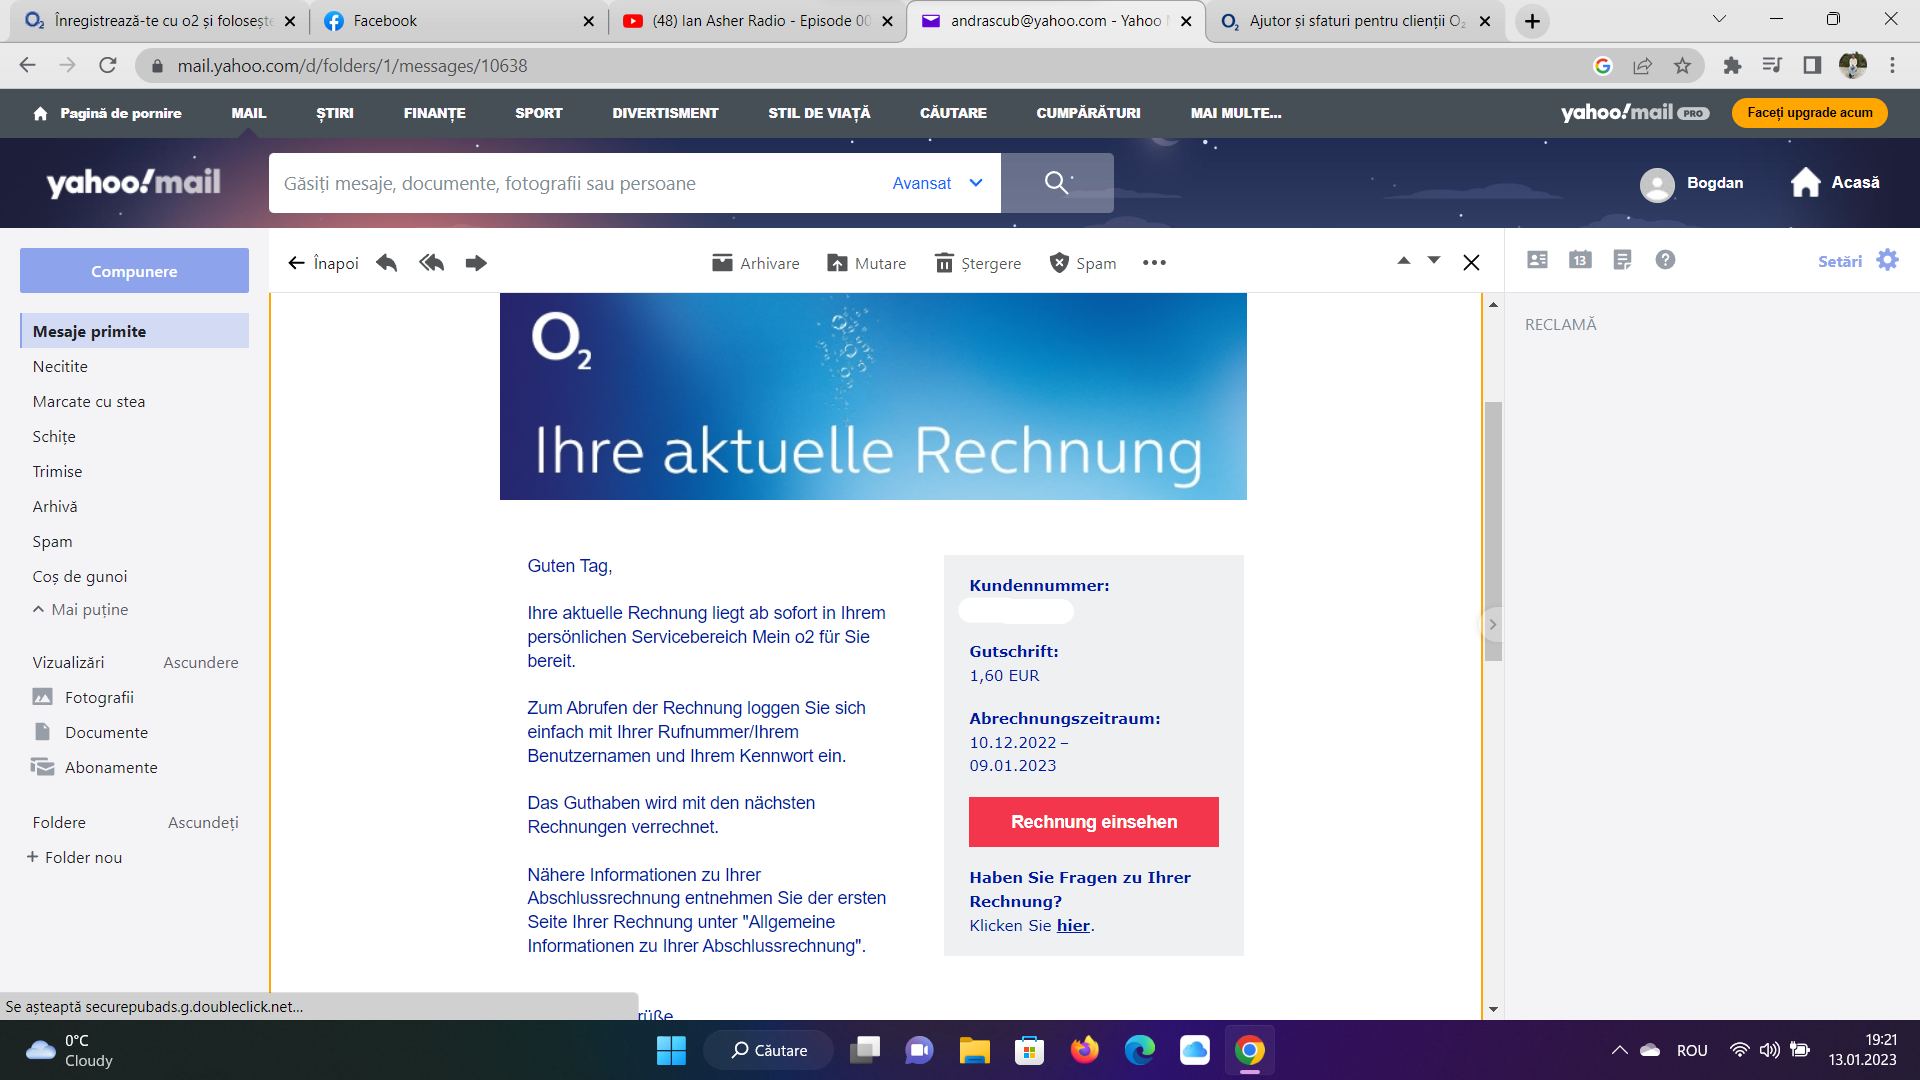Image resolution: width=1920 pixels, height=1080 pixels.
Task: Expand the right side panel chevron
Action: [x=1492, y=625]
